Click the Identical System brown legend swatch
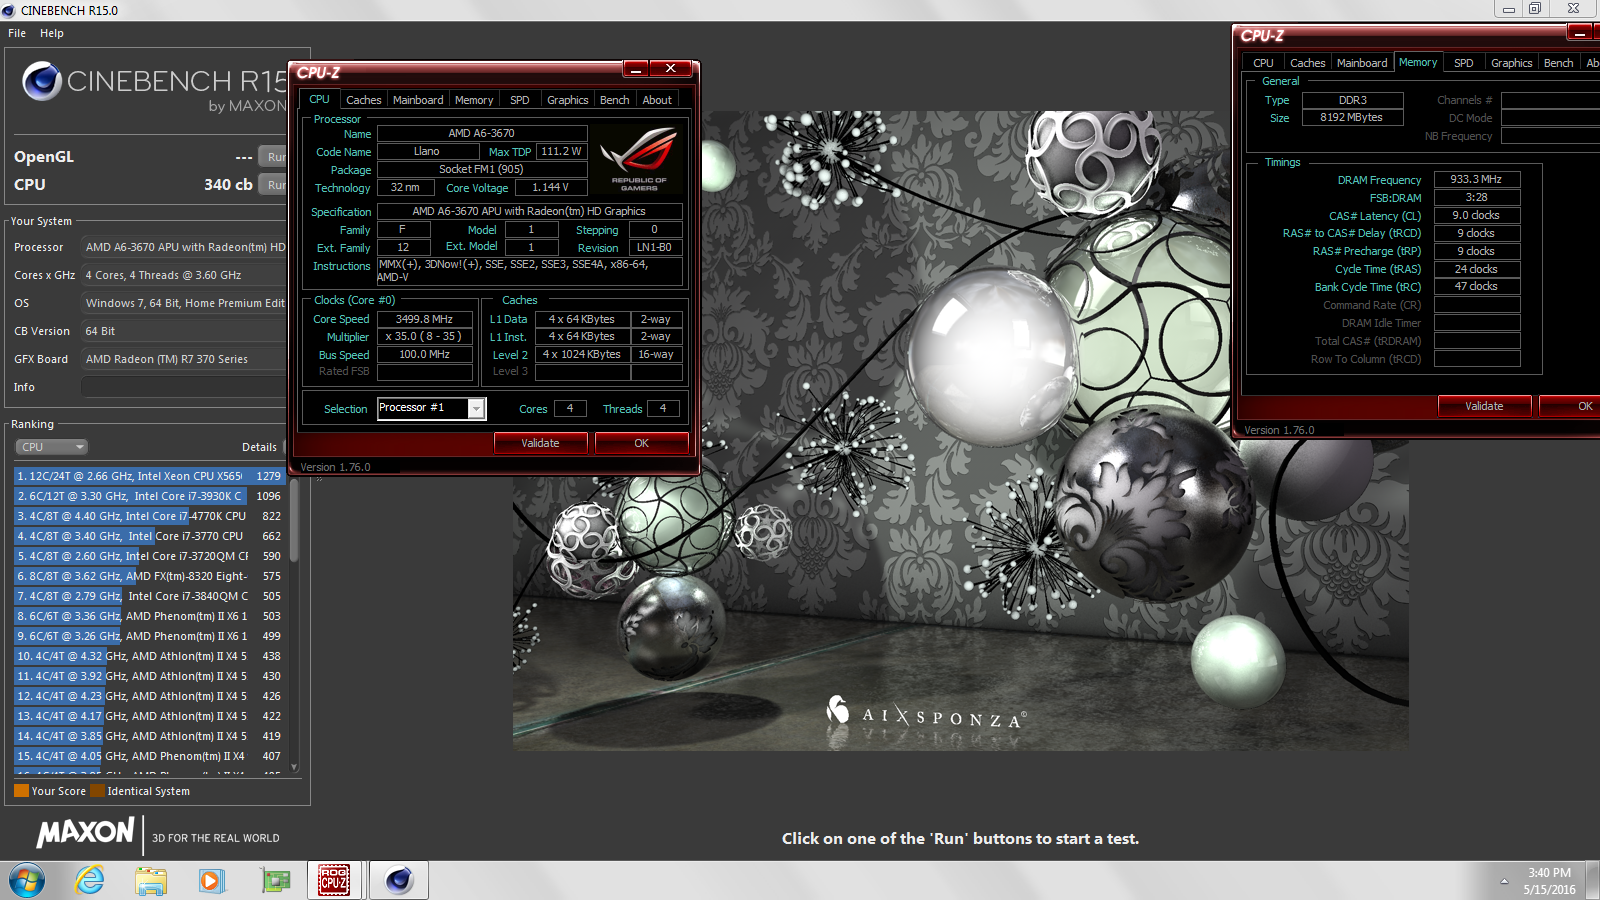Image resolution: width=1600 pixels, height=900 pixels. coord(97,791)
